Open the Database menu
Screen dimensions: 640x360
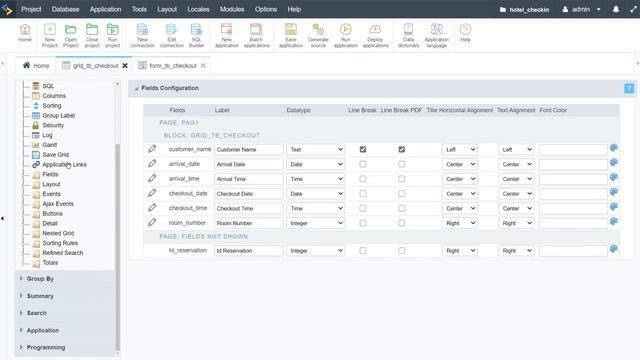click(65, 9)
